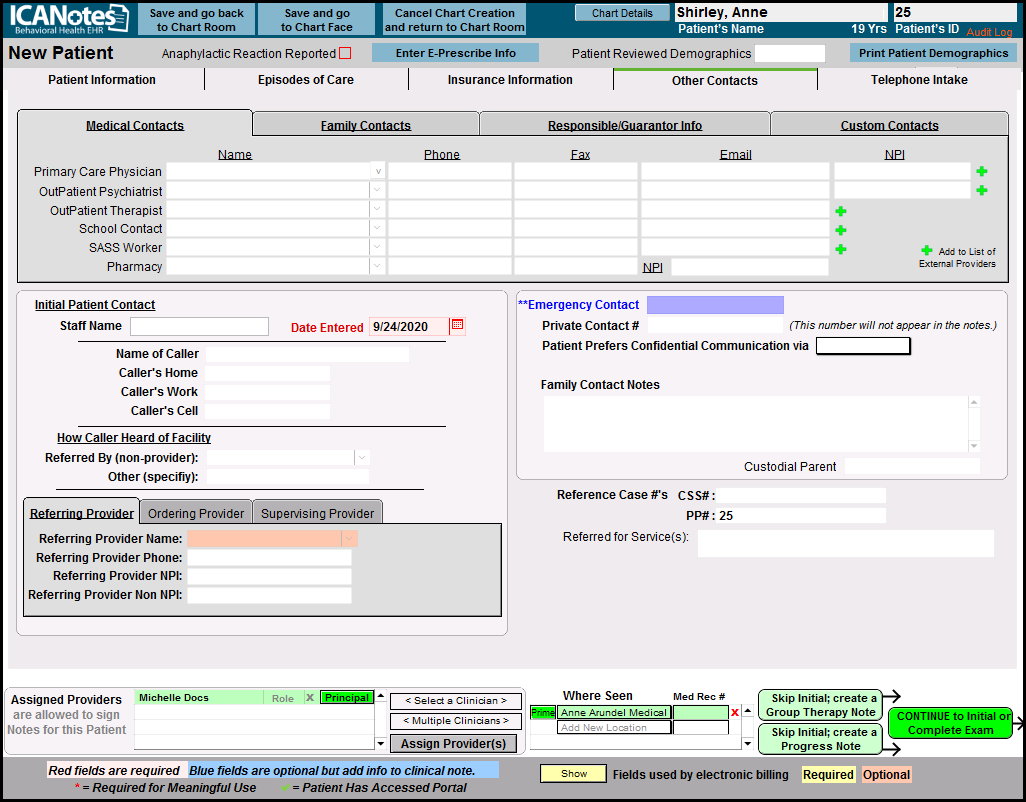Open the Family Contacts sub-tab
Screen dimensions: 1026x802
point(365,125)
